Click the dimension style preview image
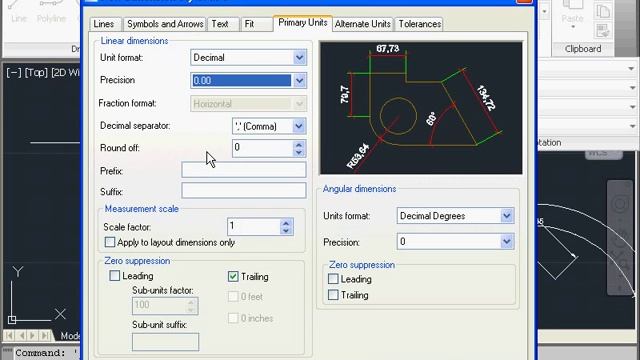 [x=421, y=108]
